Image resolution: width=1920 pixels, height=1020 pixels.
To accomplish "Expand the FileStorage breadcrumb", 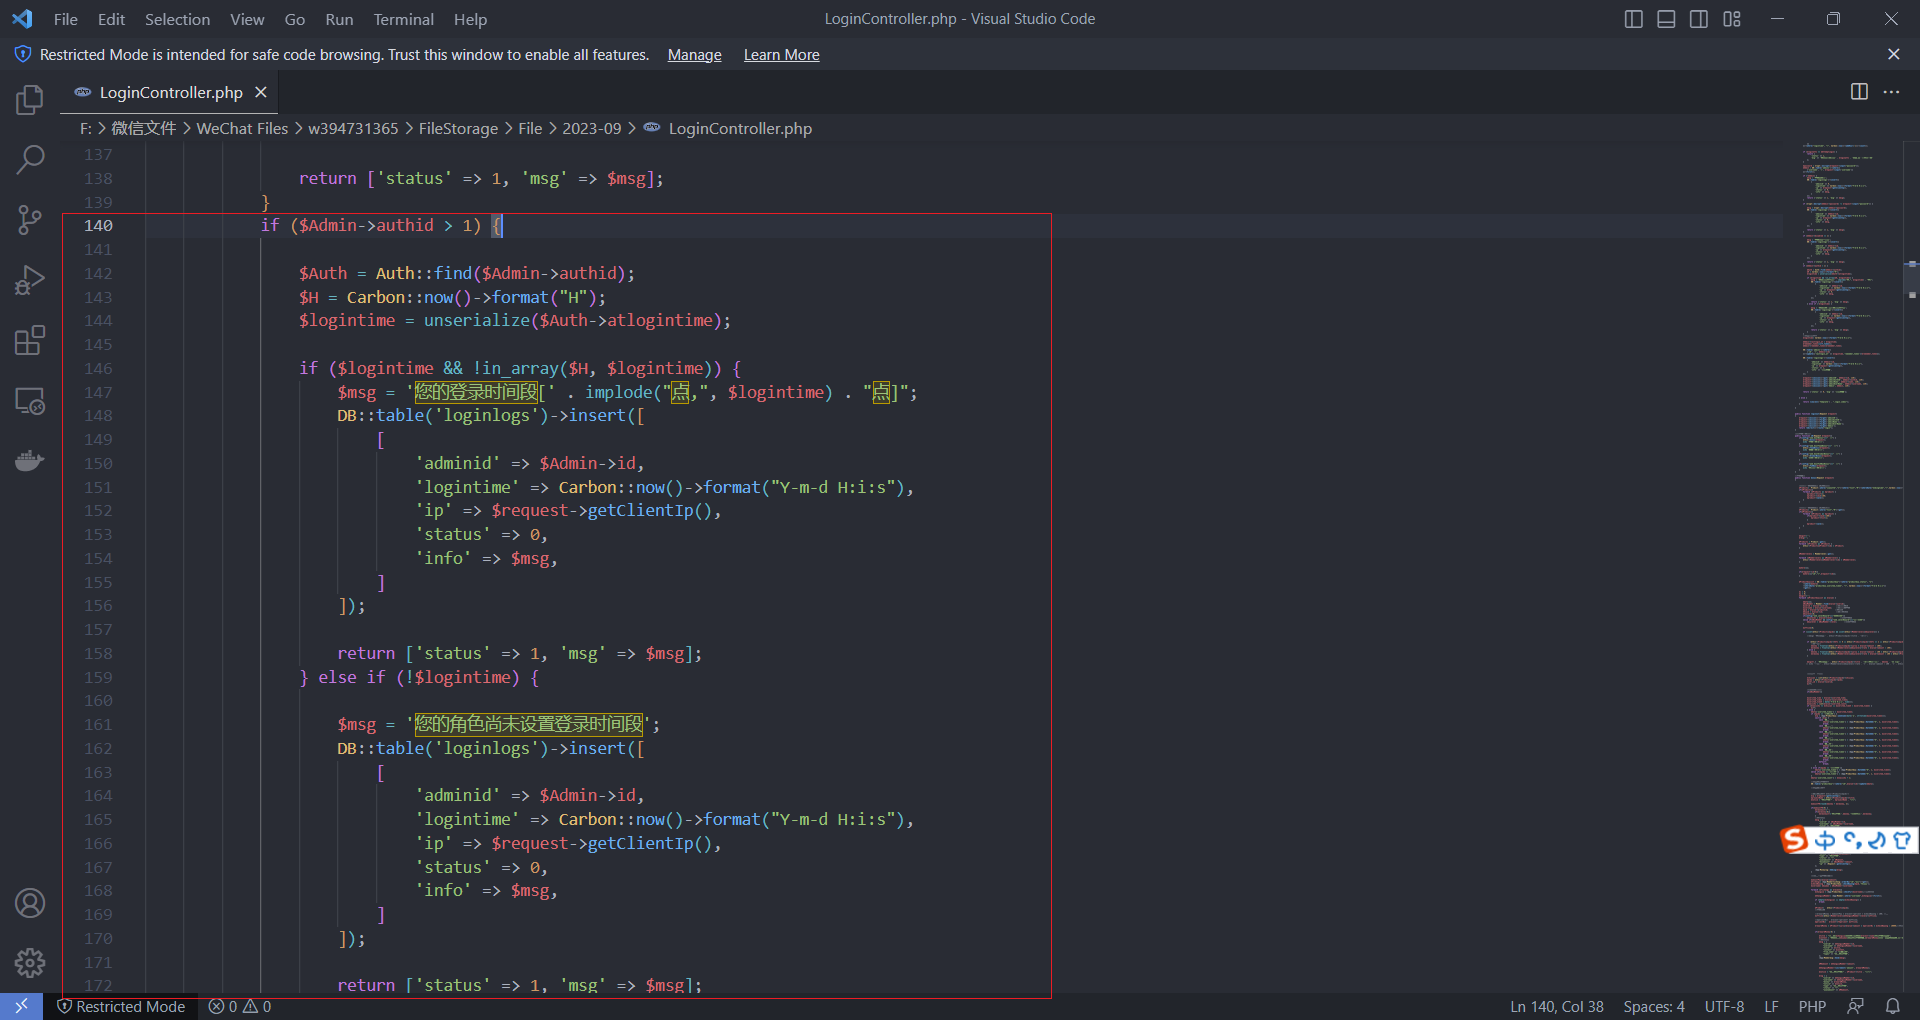I will point(458,128).
